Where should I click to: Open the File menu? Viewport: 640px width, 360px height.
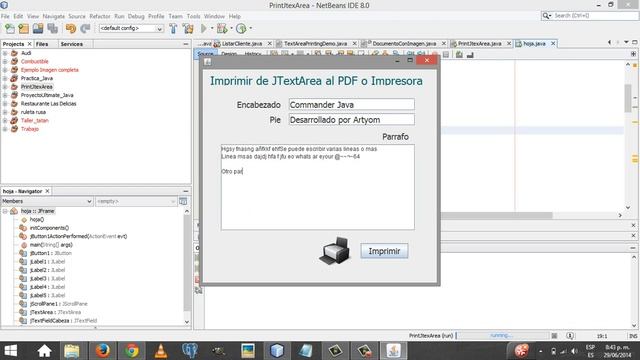[x=5, y=16]
